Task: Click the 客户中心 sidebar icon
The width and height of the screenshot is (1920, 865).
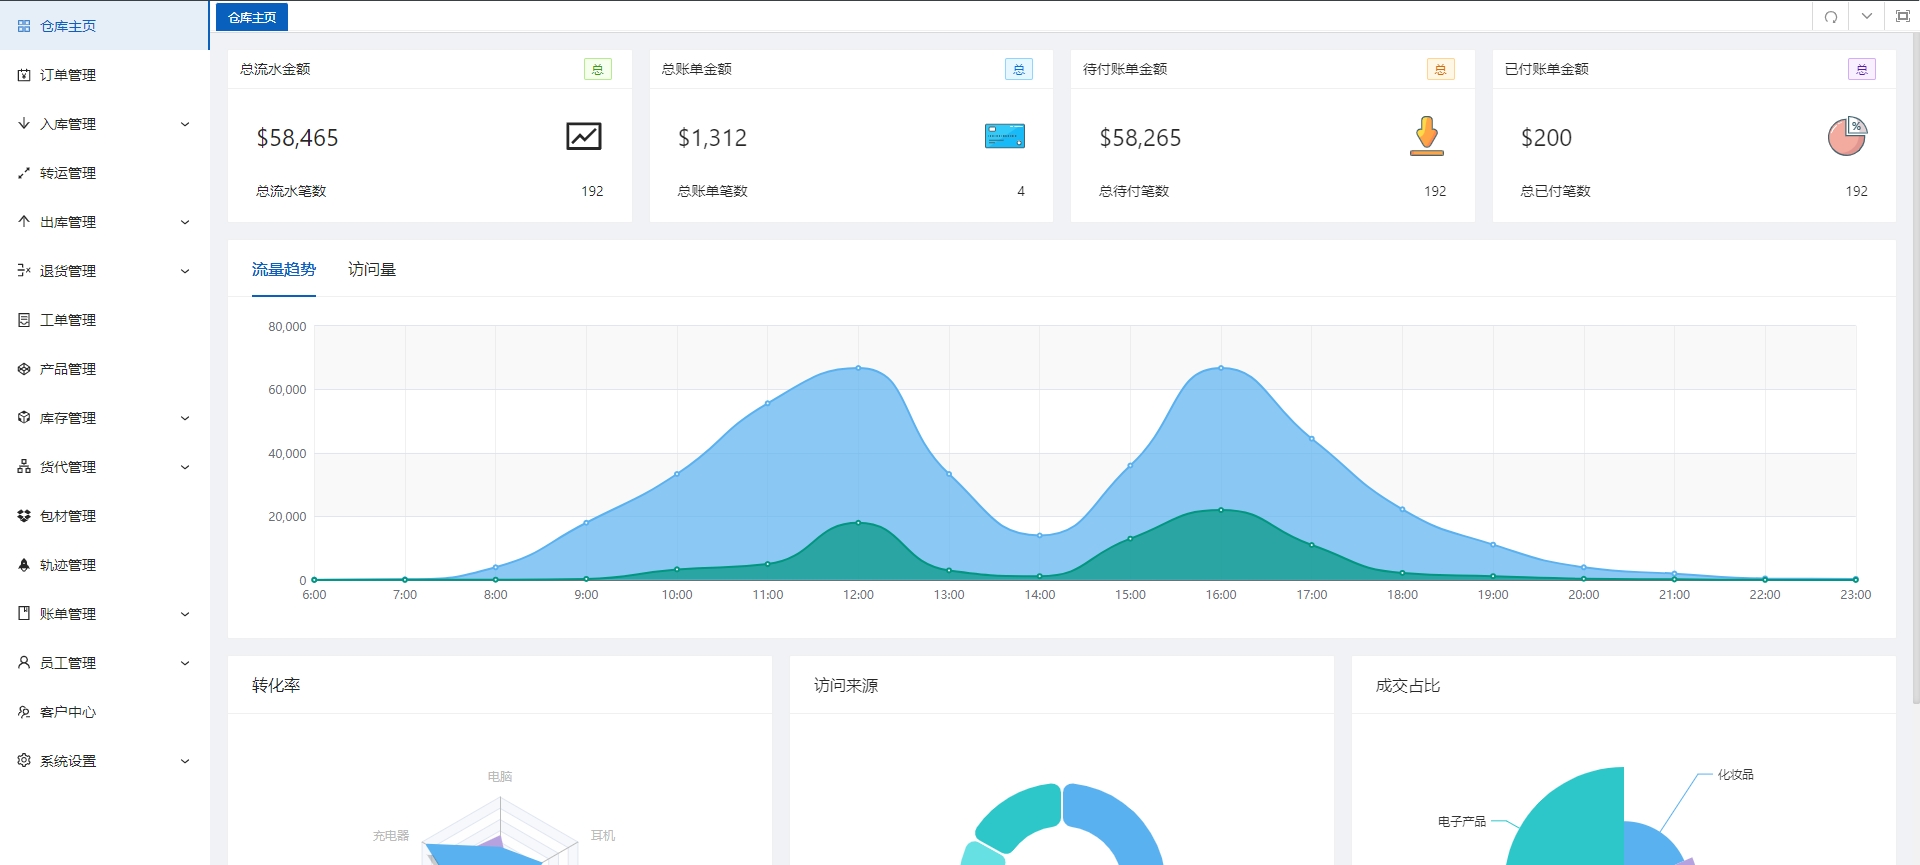Action: pos(24,712)
